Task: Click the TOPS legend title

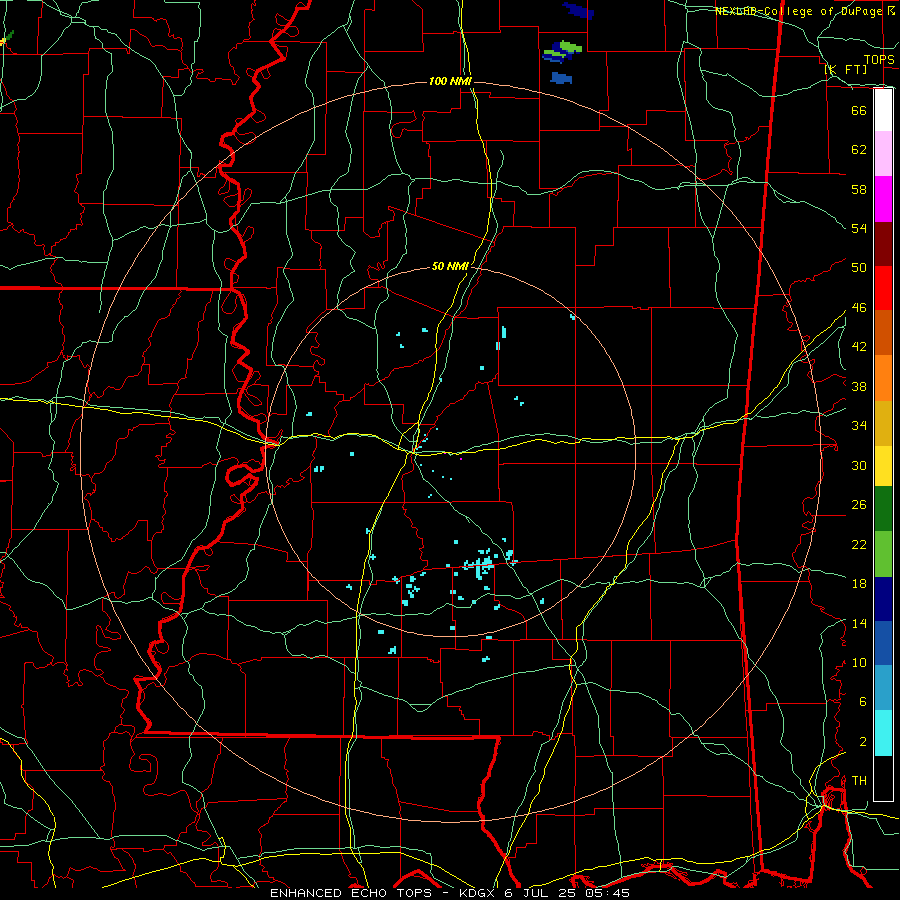Action: click(879, 59)
